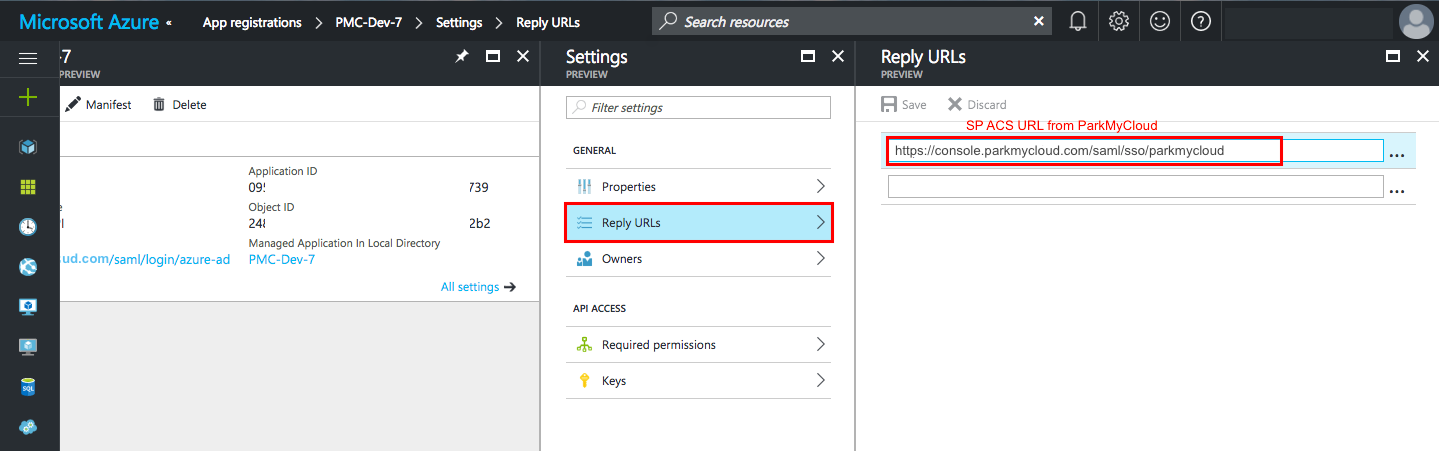This screenshot has height=451, width=1439.
Task: Select the Reply URLs settings item
Action: pos(698,223)
